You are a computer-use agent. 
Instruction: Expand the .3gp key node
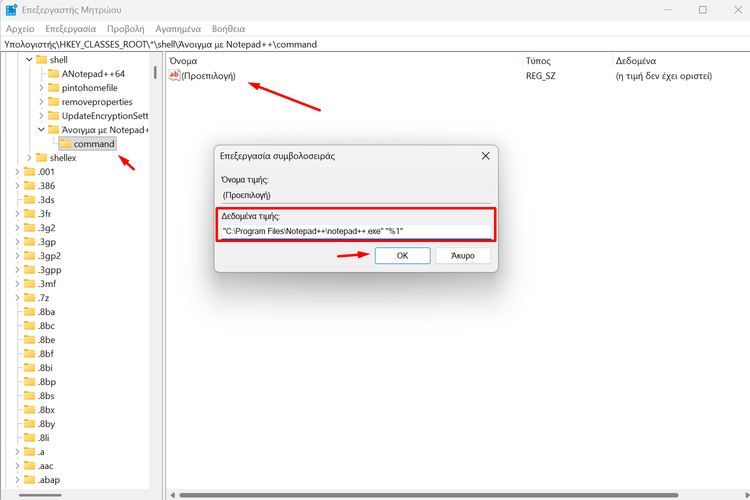(x=17, y=242)
